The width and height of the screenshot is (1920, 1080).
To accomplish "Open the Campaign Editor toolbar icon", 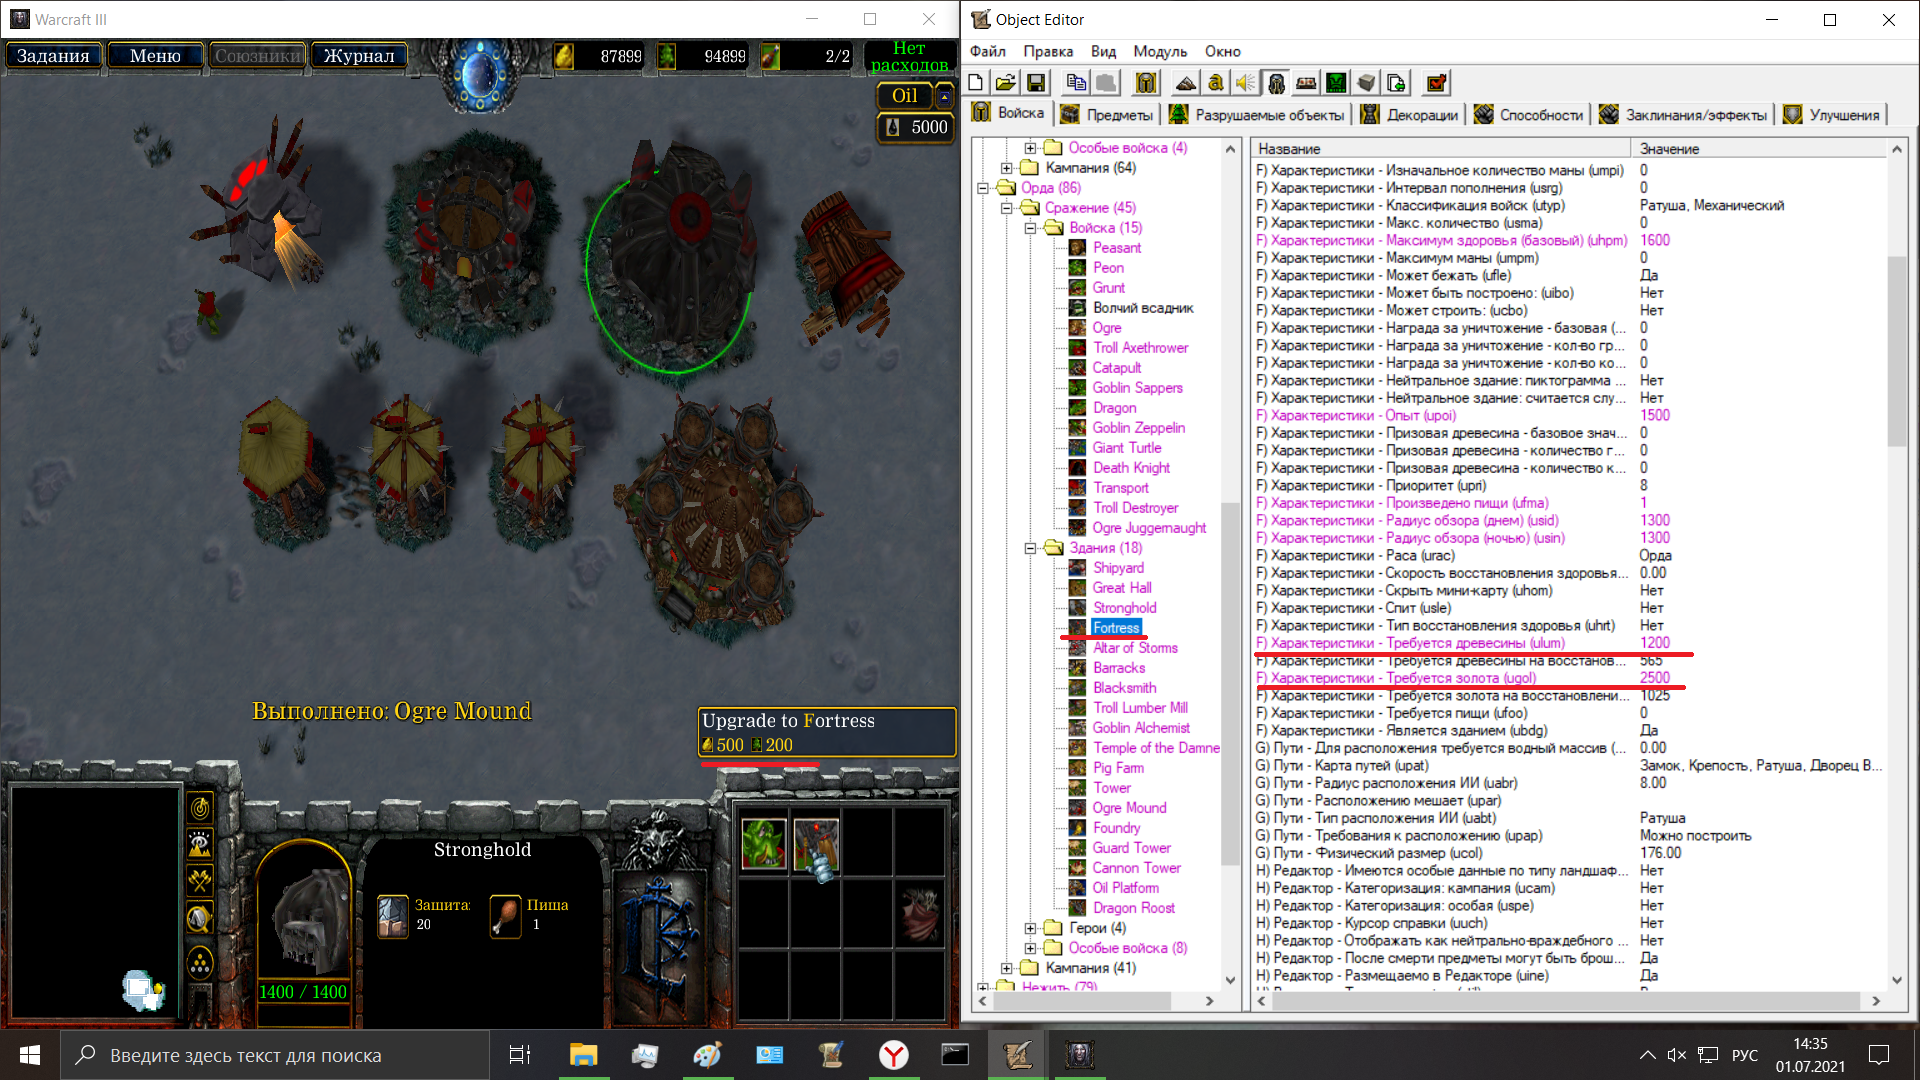I will click(1306, 83).
